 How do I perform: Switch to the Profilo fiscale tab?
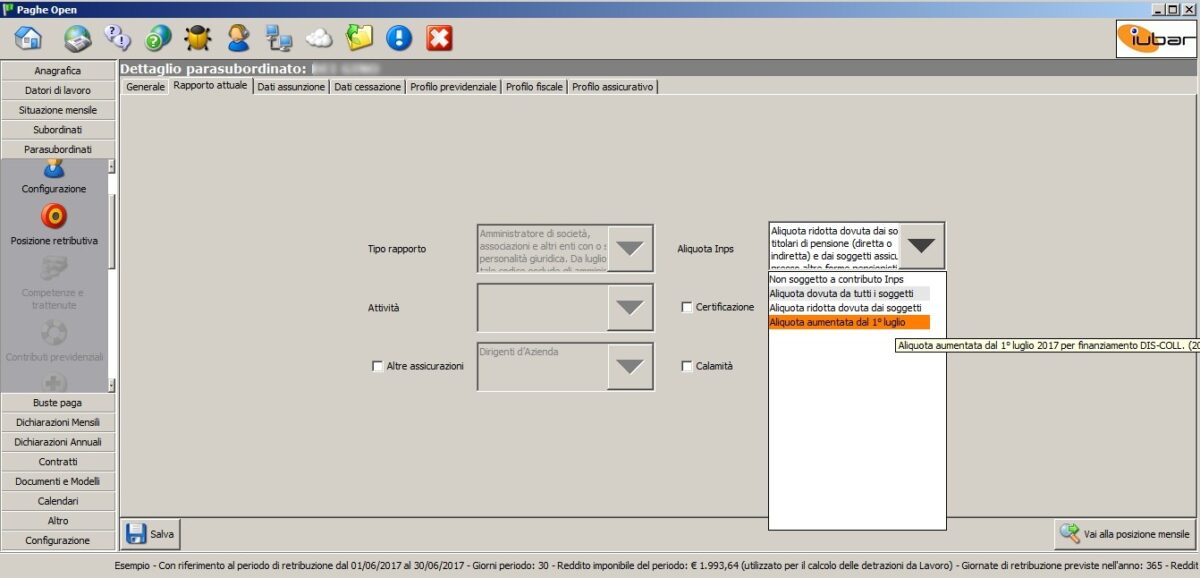coord(534,87)
